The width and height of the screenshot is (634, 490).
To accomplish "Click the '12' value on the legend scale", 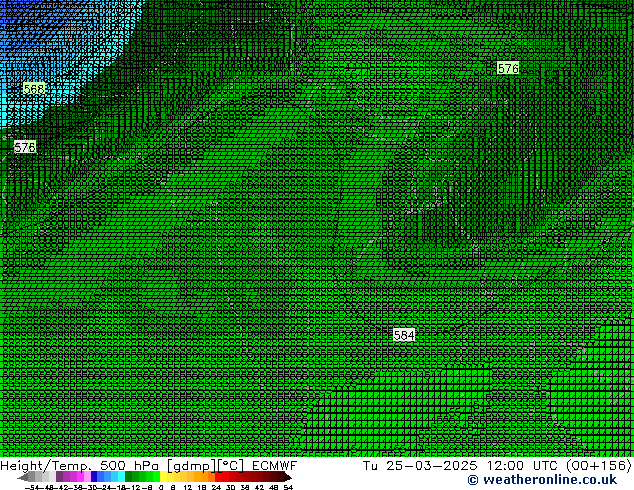I will click(188, 487).
